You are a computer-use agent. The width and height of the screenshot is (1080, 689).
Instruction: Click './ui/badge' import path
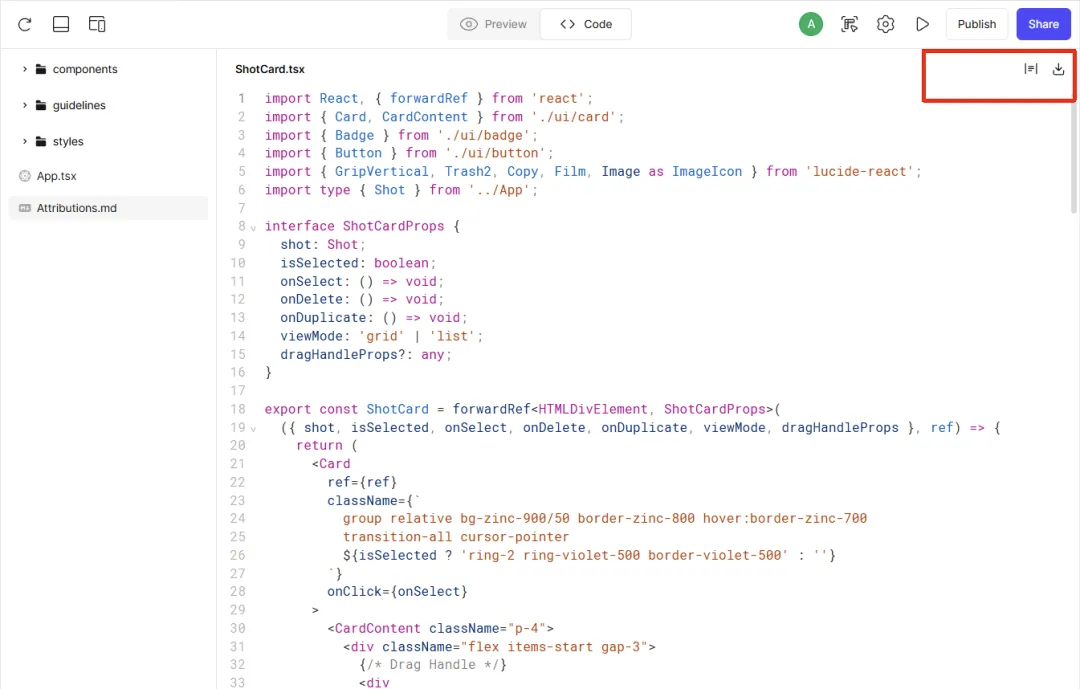pos(484,135)
